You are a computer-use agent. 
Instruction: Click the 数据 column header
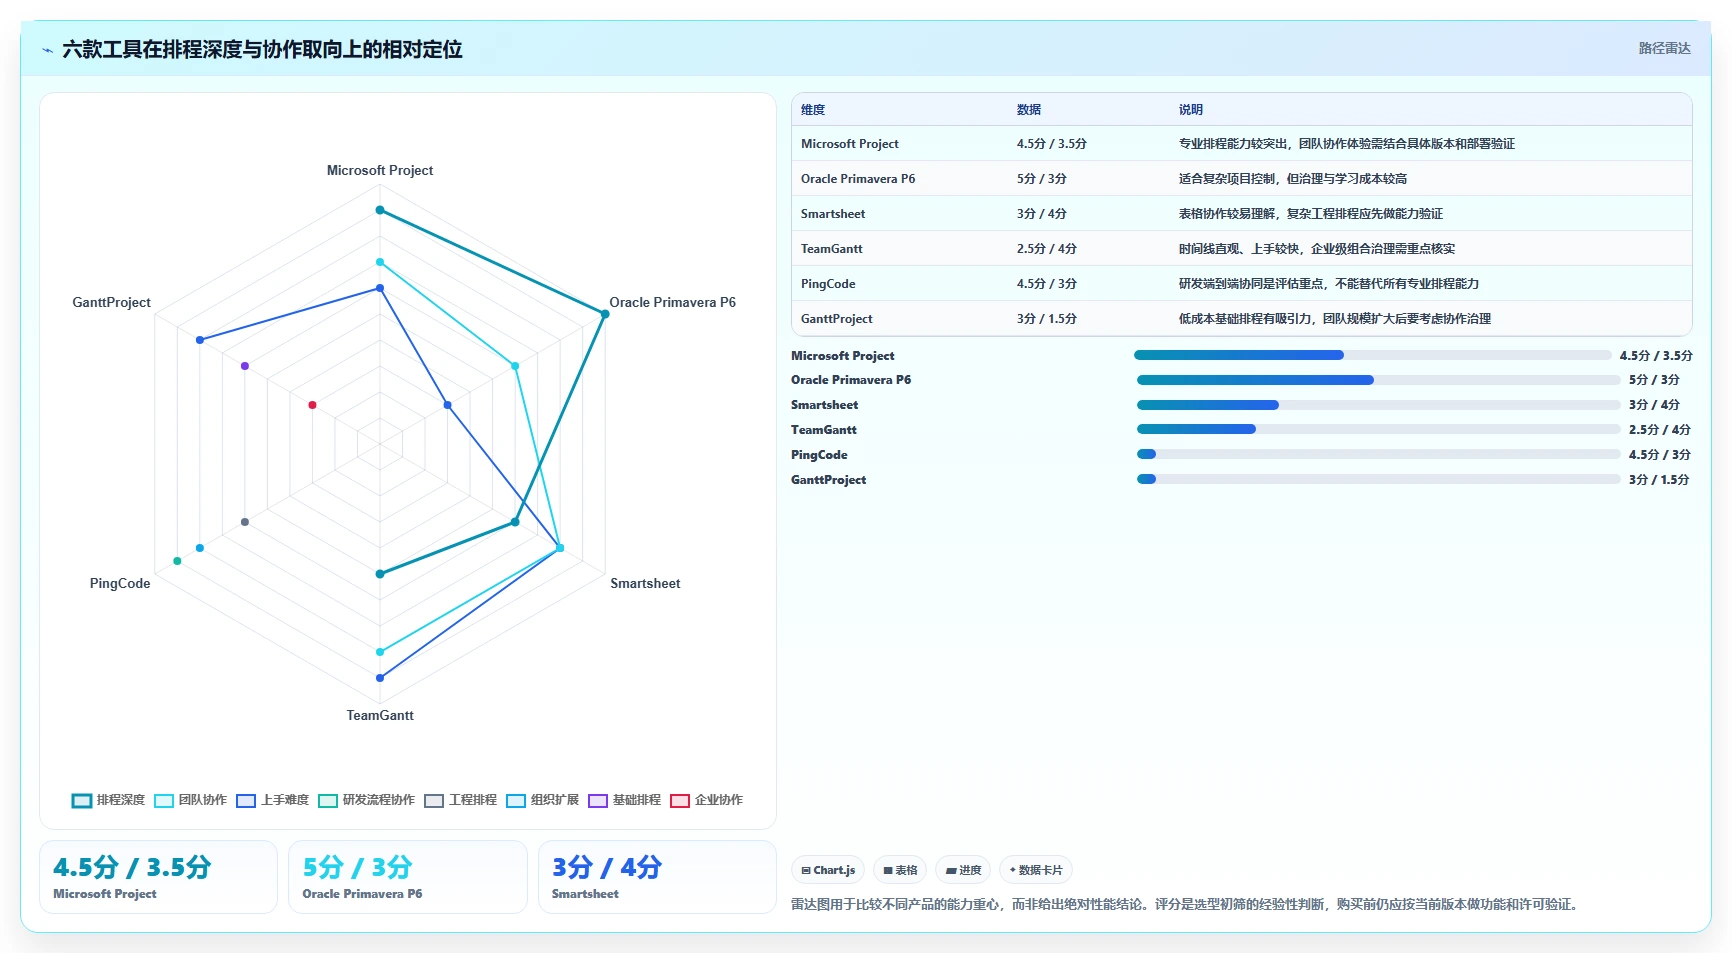[1029, 110]
